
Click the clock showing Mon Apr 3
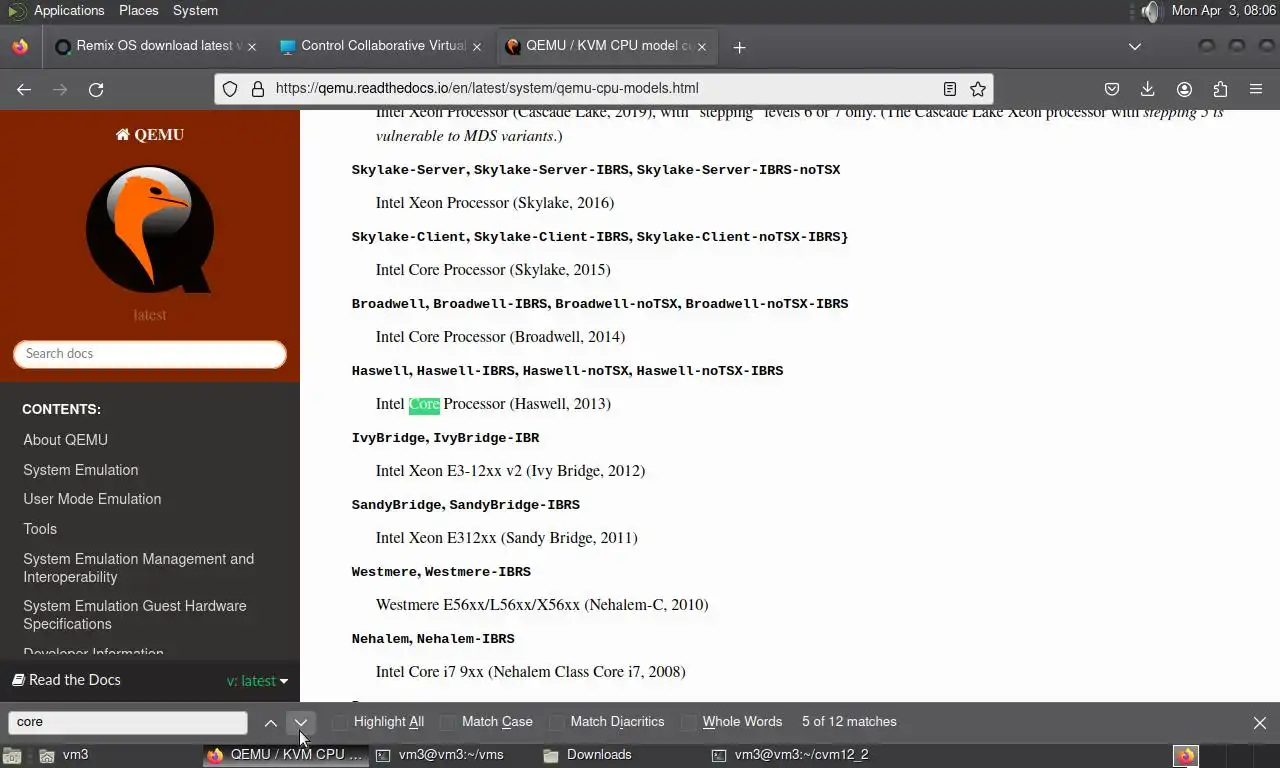point(1223,10)
